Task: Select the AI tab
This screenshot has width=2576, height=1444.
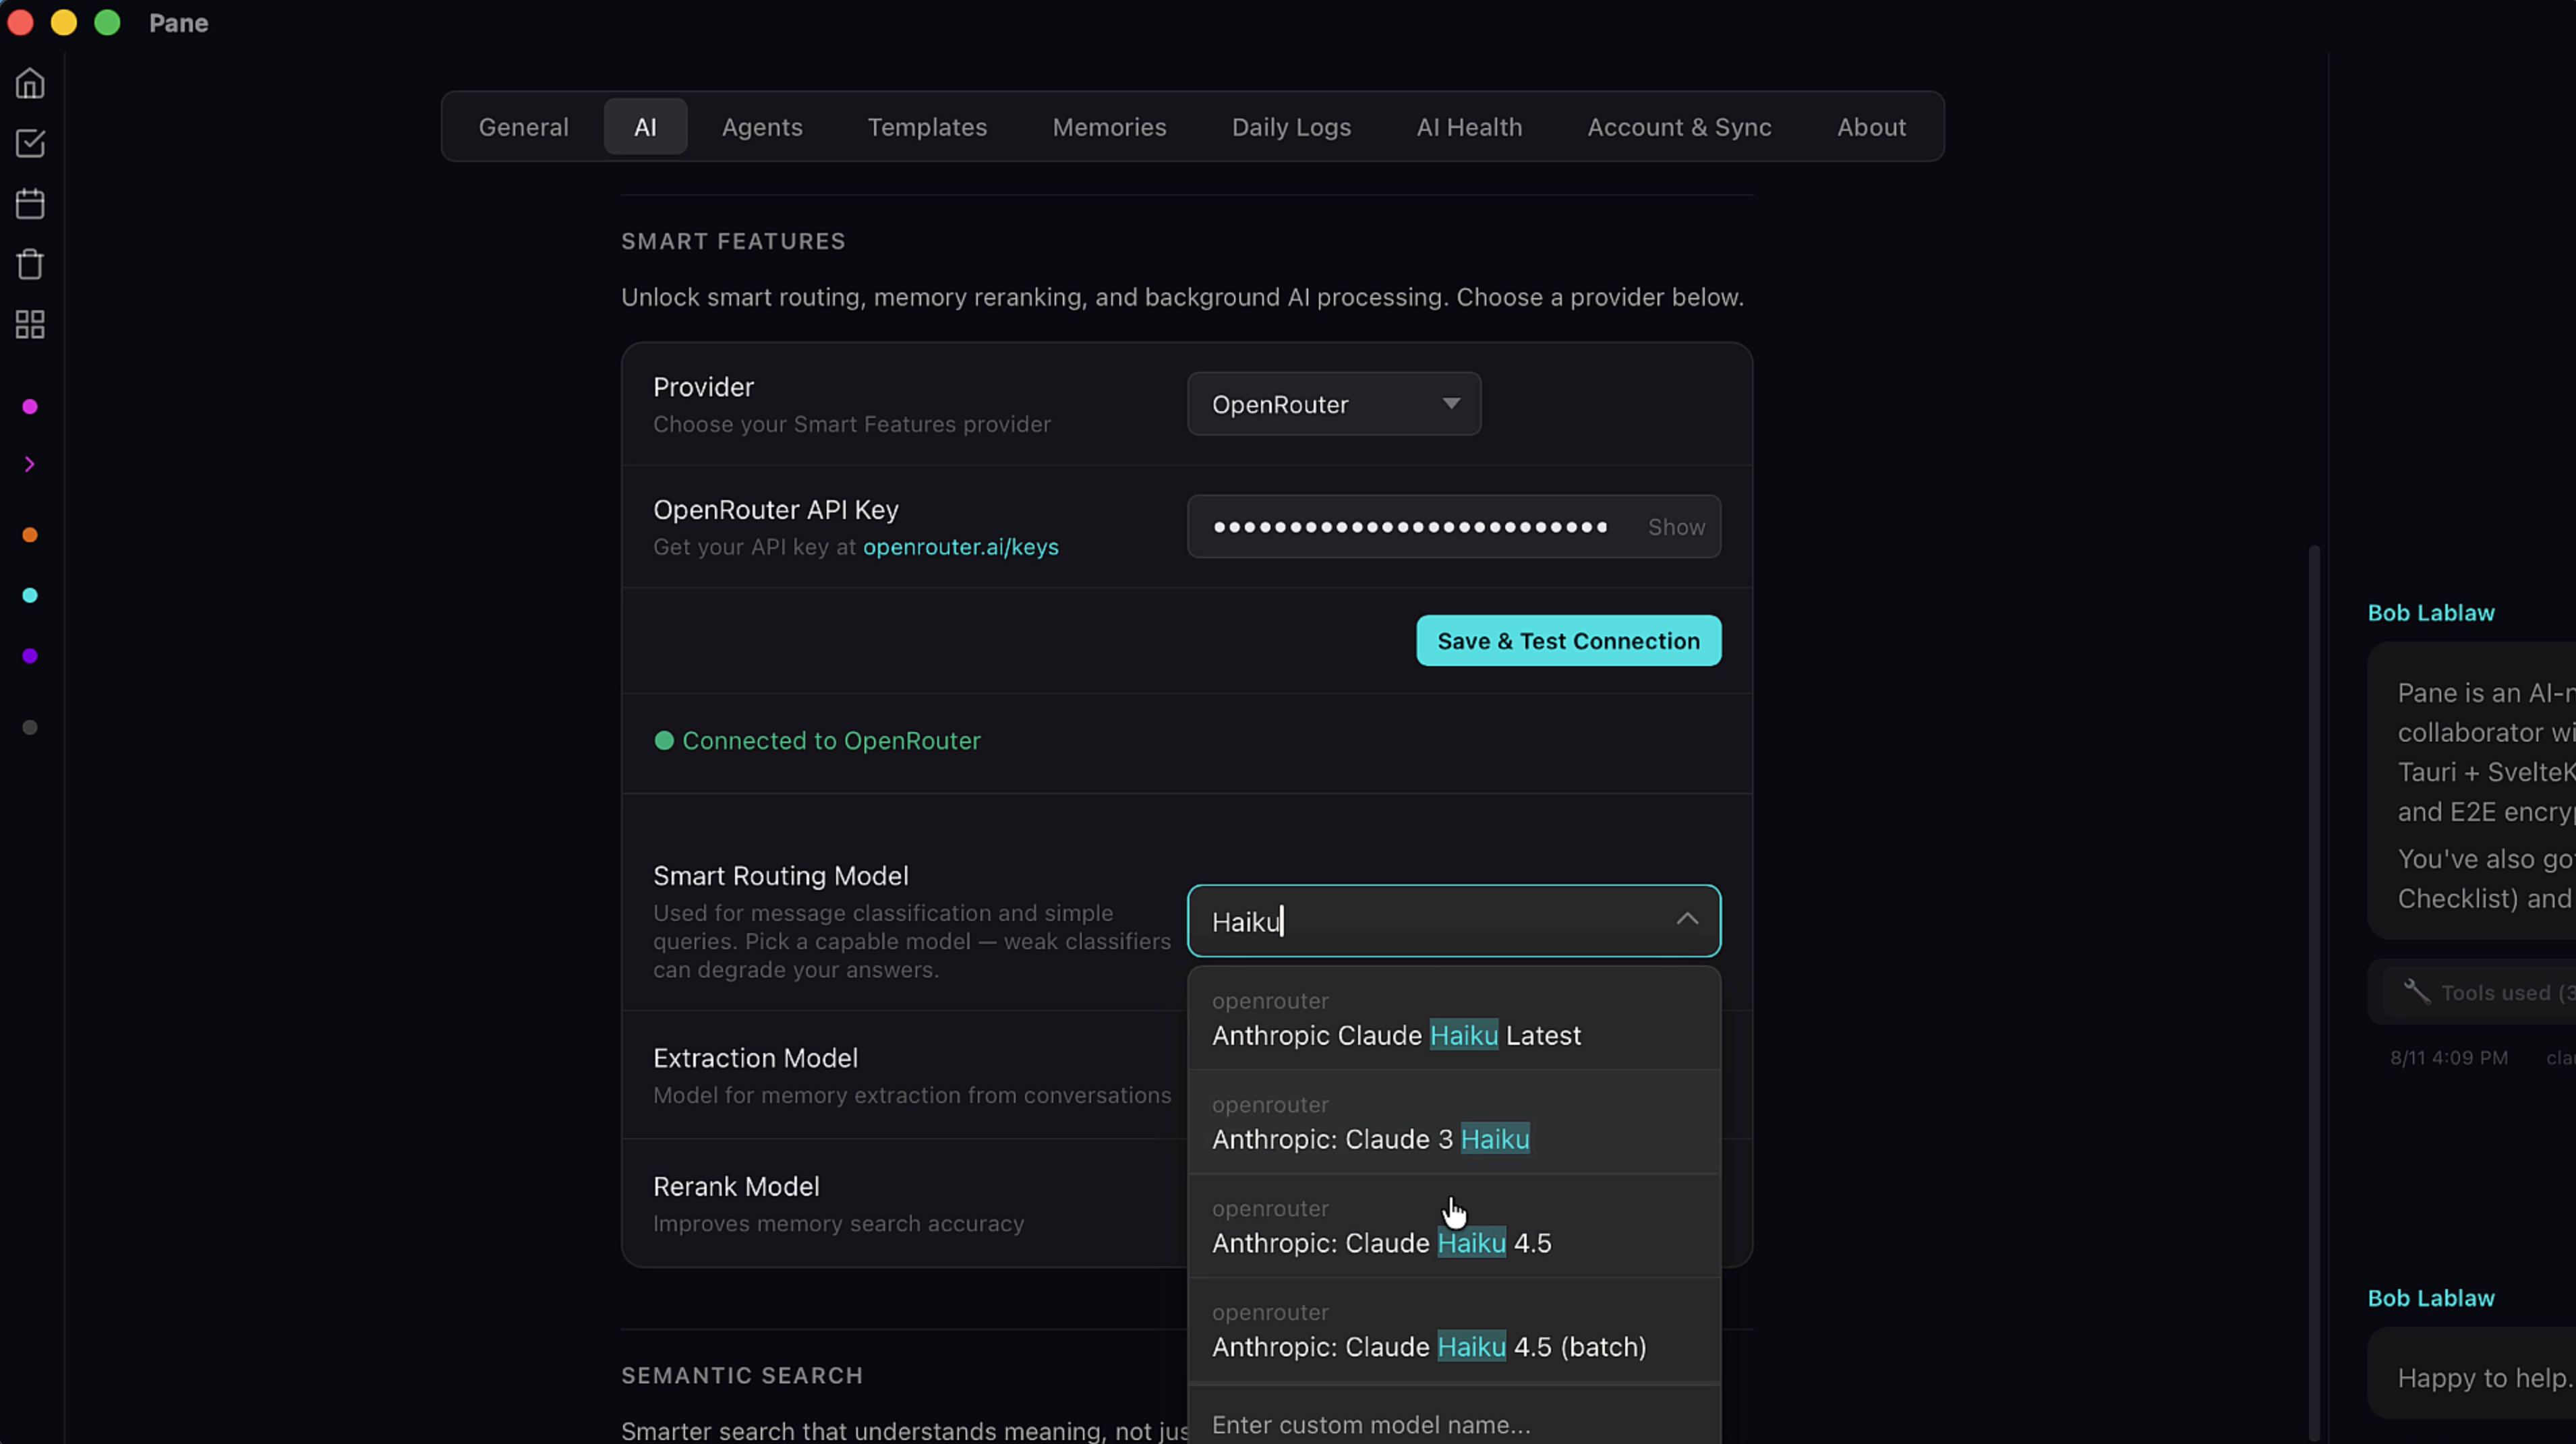Action: pyautogui.click(x=645, y=127)
